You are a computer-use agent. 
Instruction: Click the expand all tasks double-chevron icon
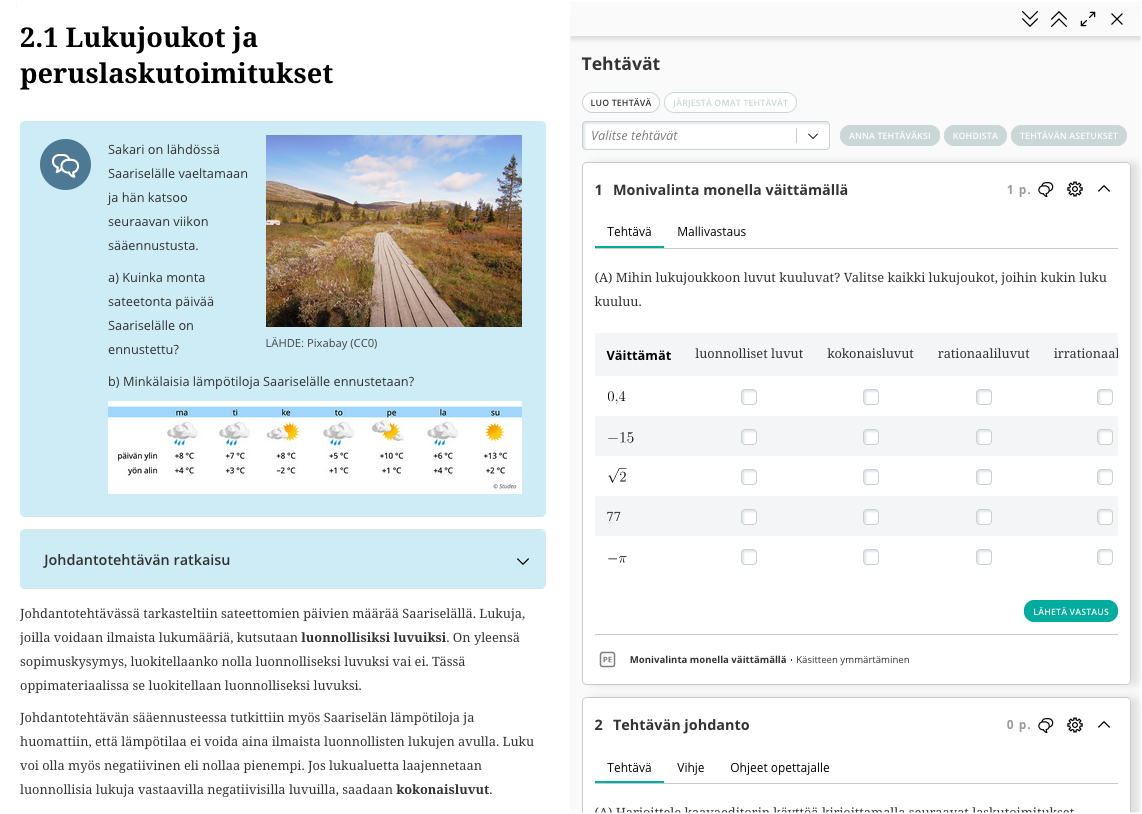[1030, 19]
